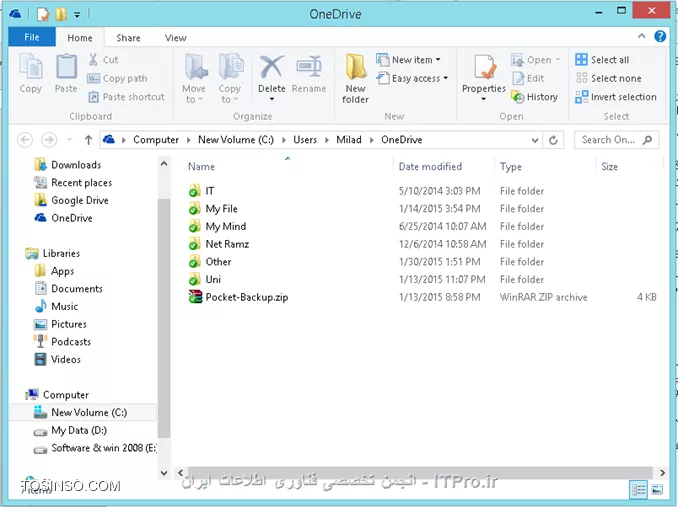The image size is (678, 507).
Task: Expand the Properties dropdown arrow
Action: coord(483,99)
